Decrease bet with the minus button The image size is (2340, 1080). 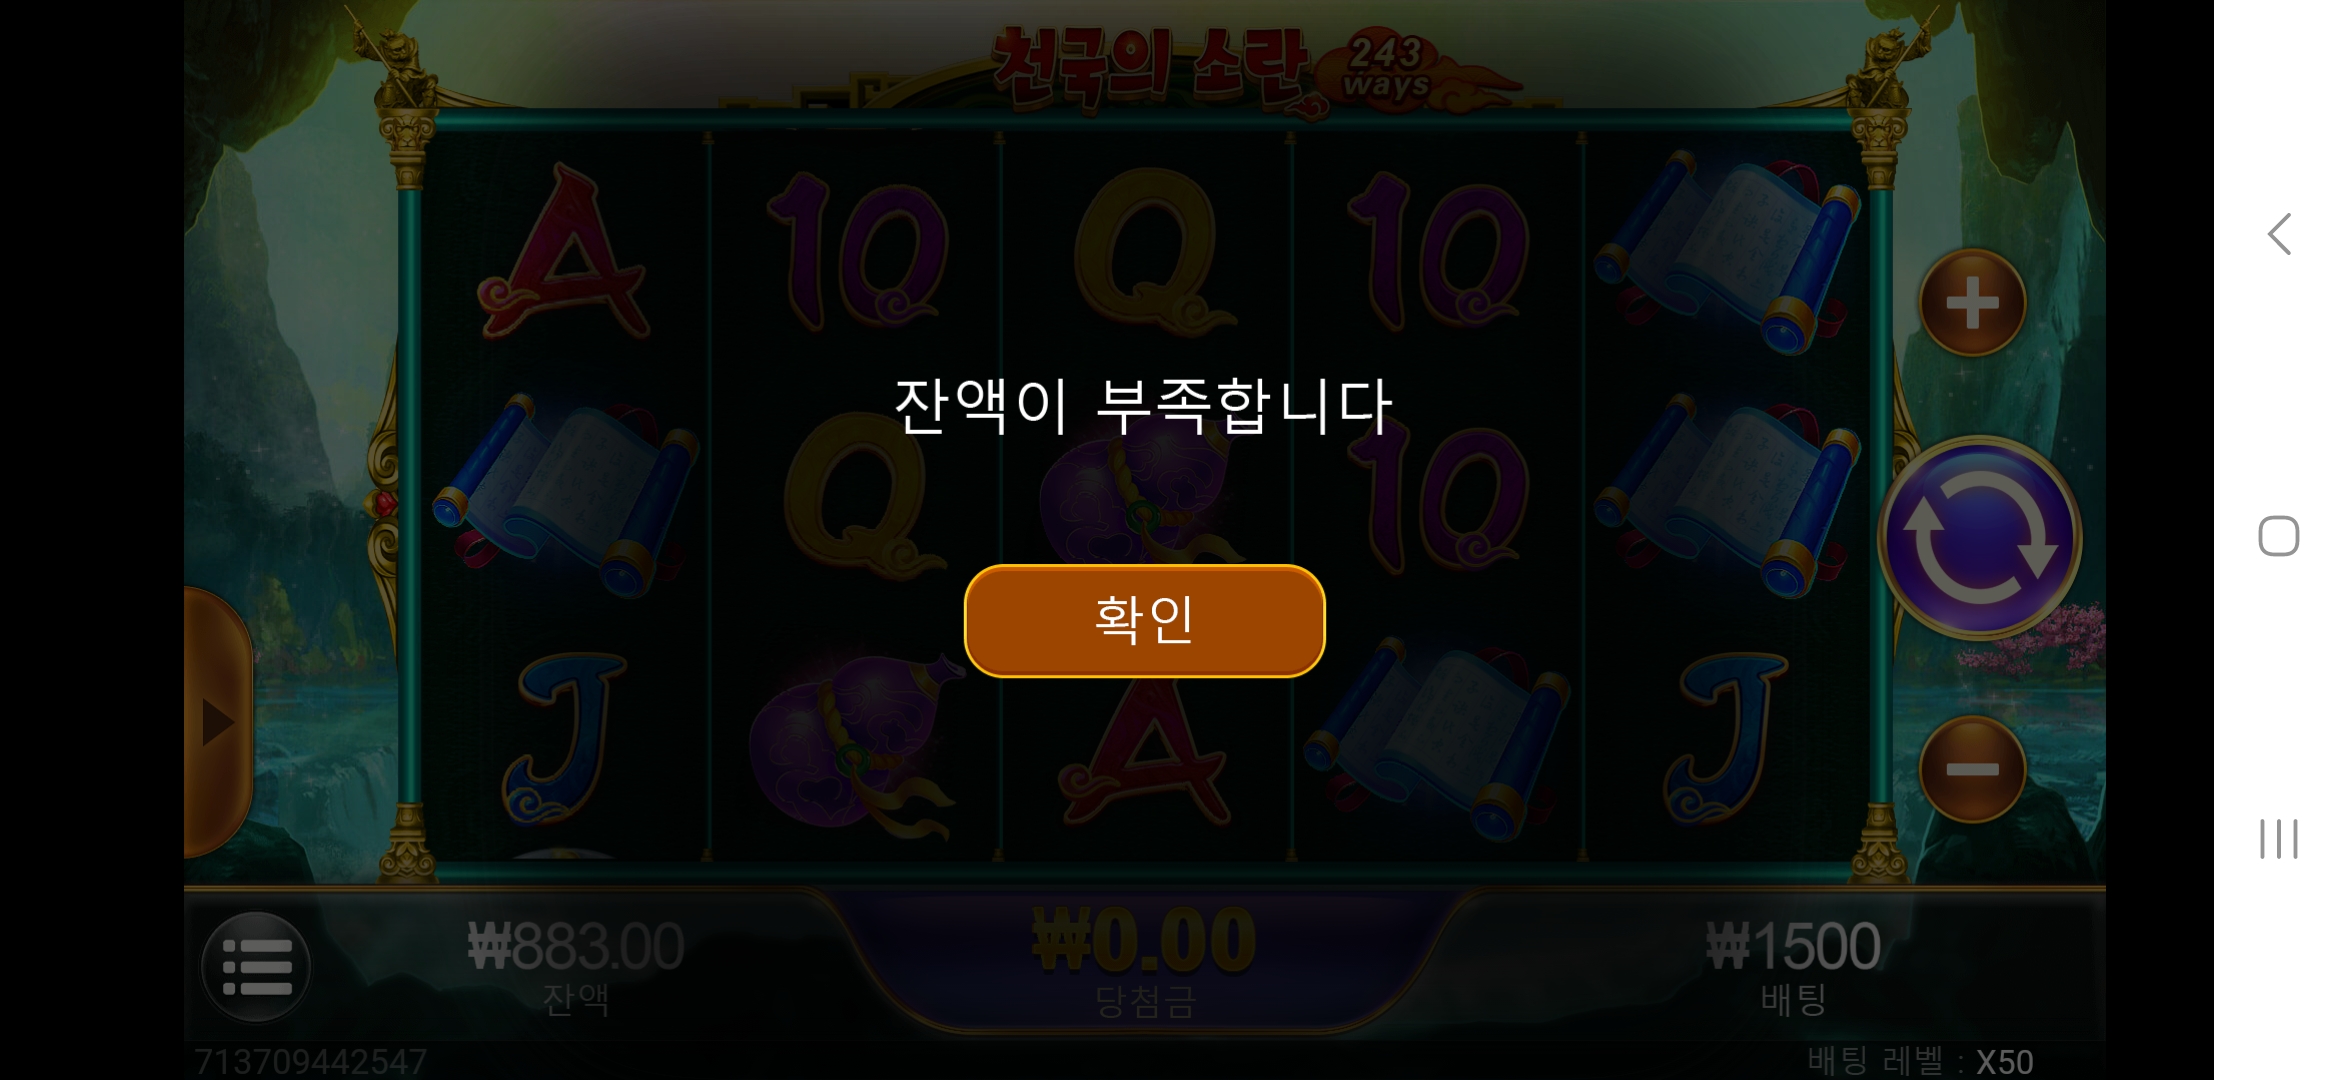click(1972, 769)
